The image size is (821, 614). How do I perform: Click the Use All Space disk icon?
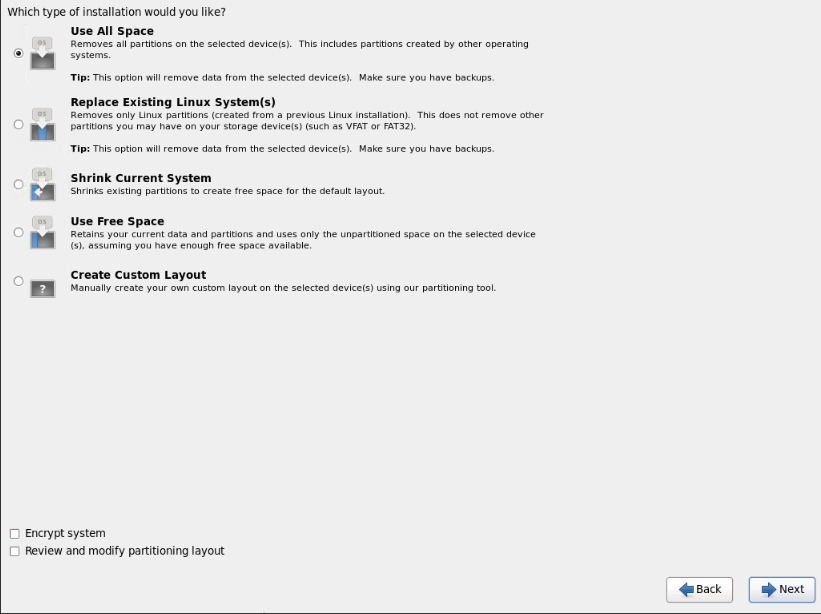pos(42,53)
